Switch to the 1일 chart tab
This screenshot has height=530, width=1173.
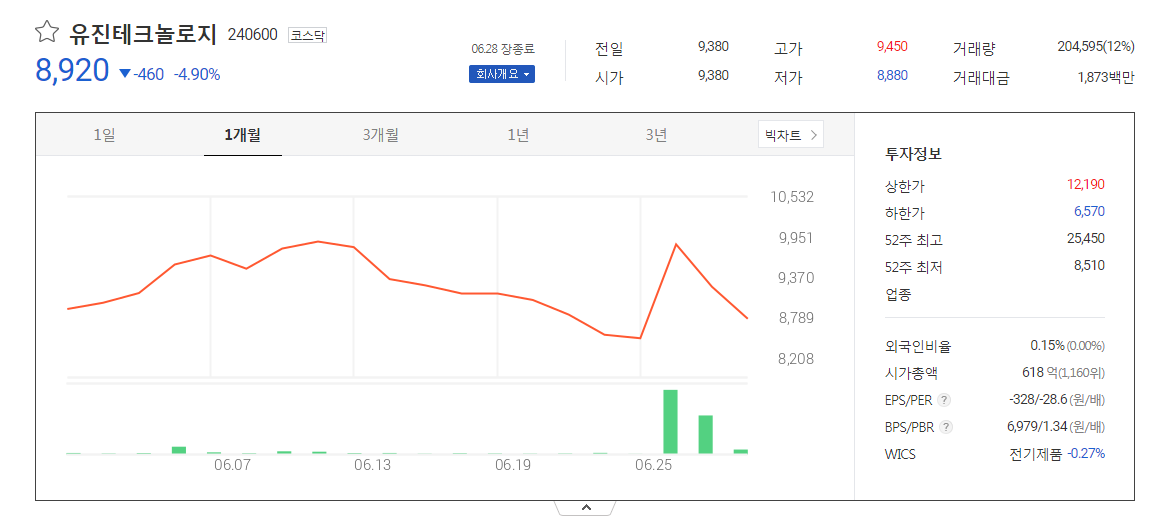pos(105,135)
